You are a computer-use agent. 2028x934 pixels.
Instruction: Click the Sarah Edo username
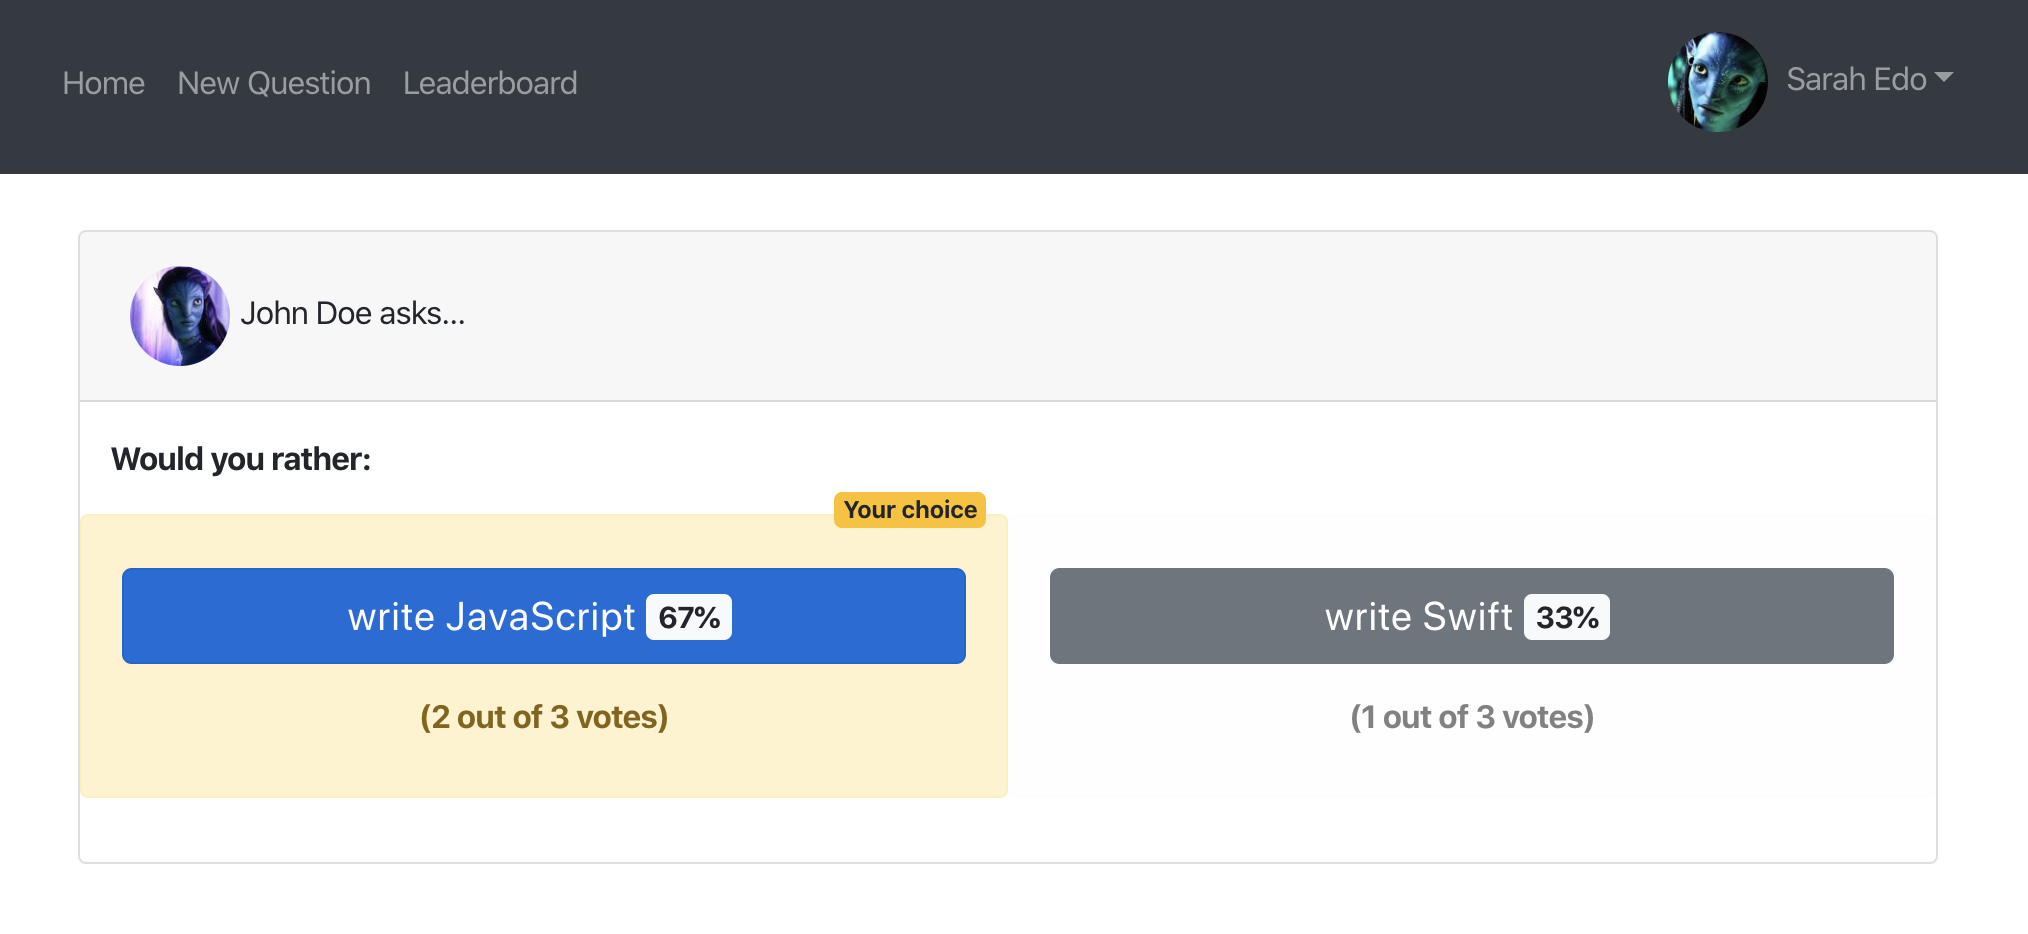coord(1855,80)
